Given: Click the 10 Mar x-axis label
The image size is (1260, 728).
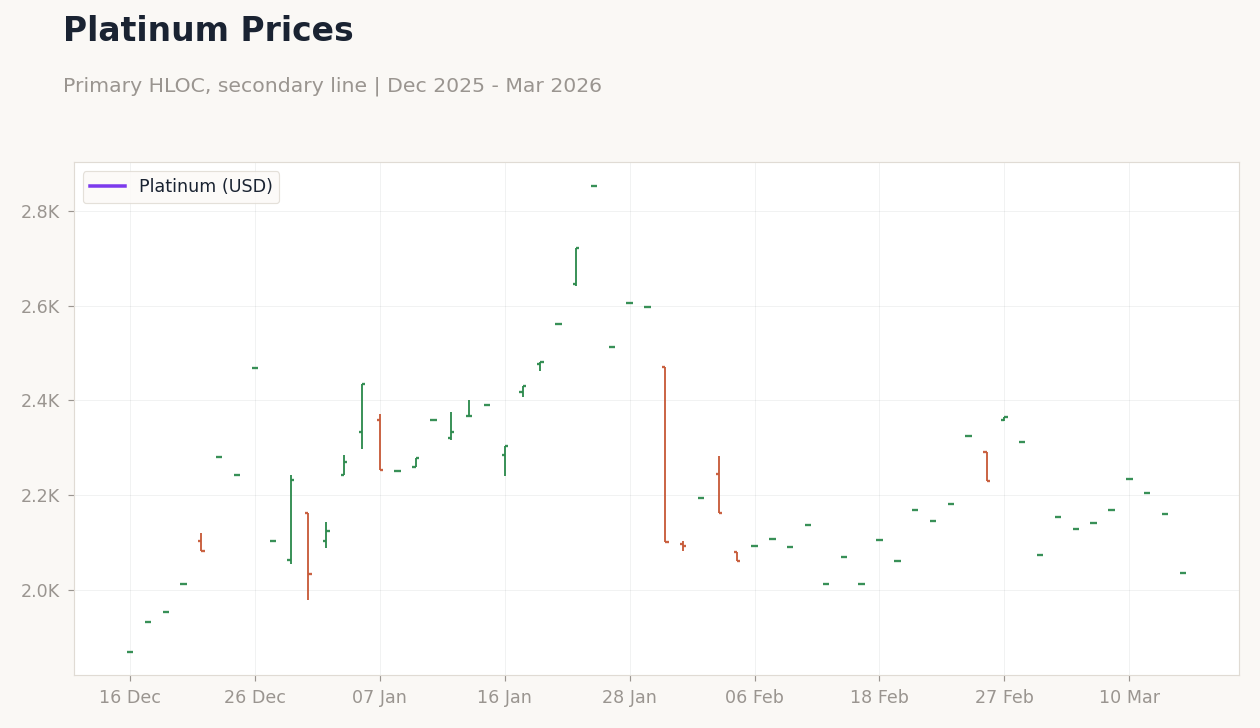Looking at the screenshot, I should tap(1130, 698).
